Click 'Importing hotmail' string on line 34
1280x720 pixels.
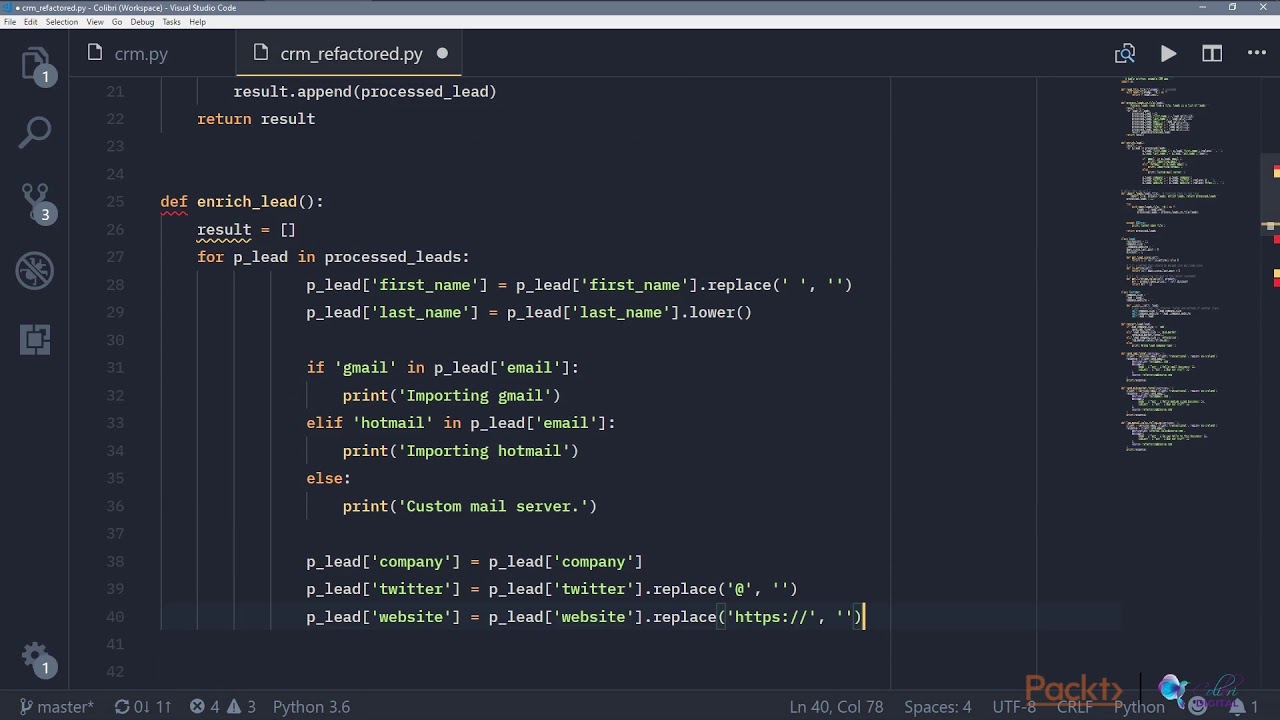click(x=483, y=451)
